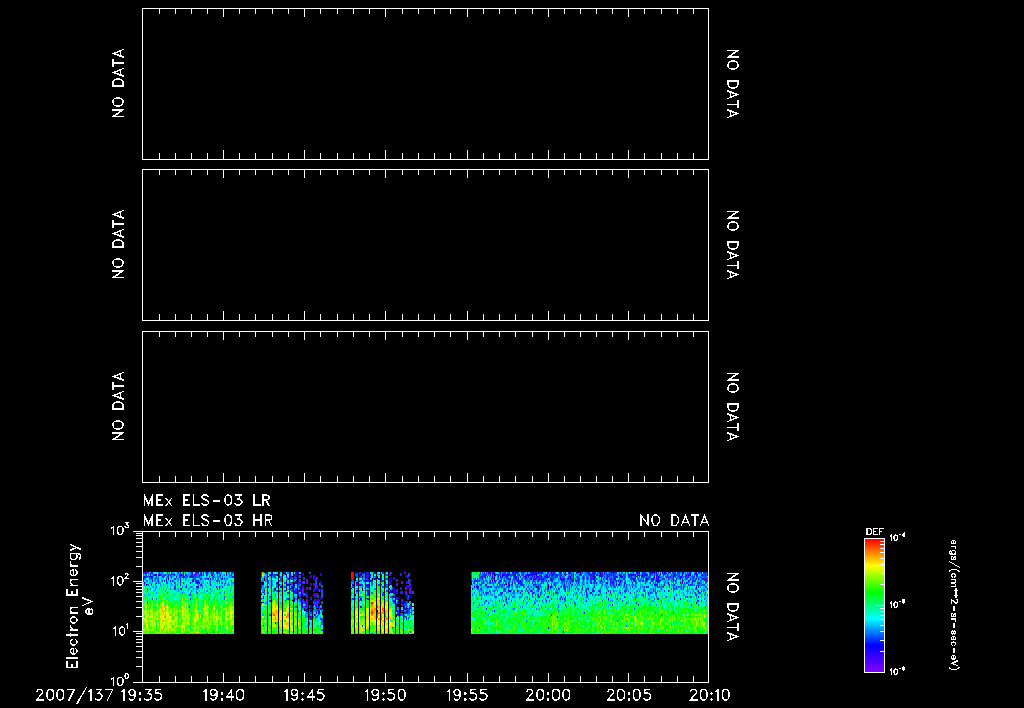Click NO DATA label left of second panel
Screen dimensions: 1024x708
118,245
